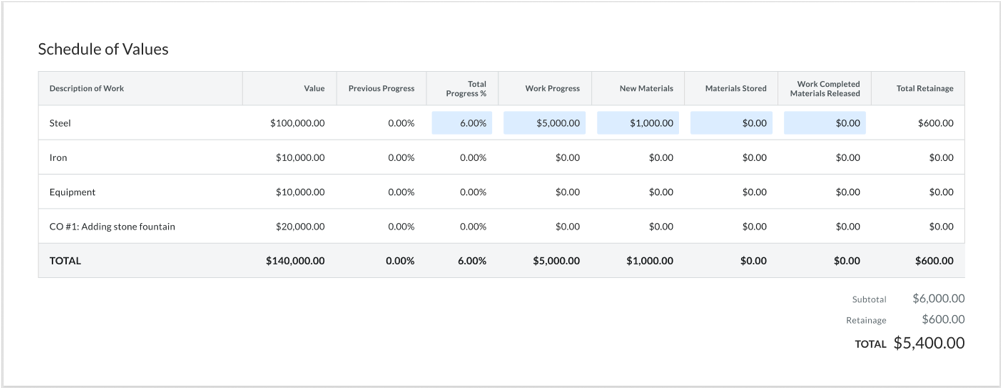
Task: Edit Steel Total Progress % field
Action: [462, 123]
